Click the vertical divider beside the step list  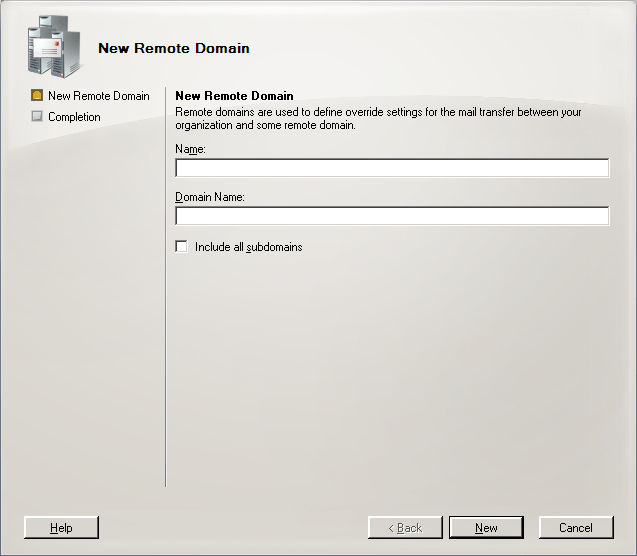click(x=165, y=287)
